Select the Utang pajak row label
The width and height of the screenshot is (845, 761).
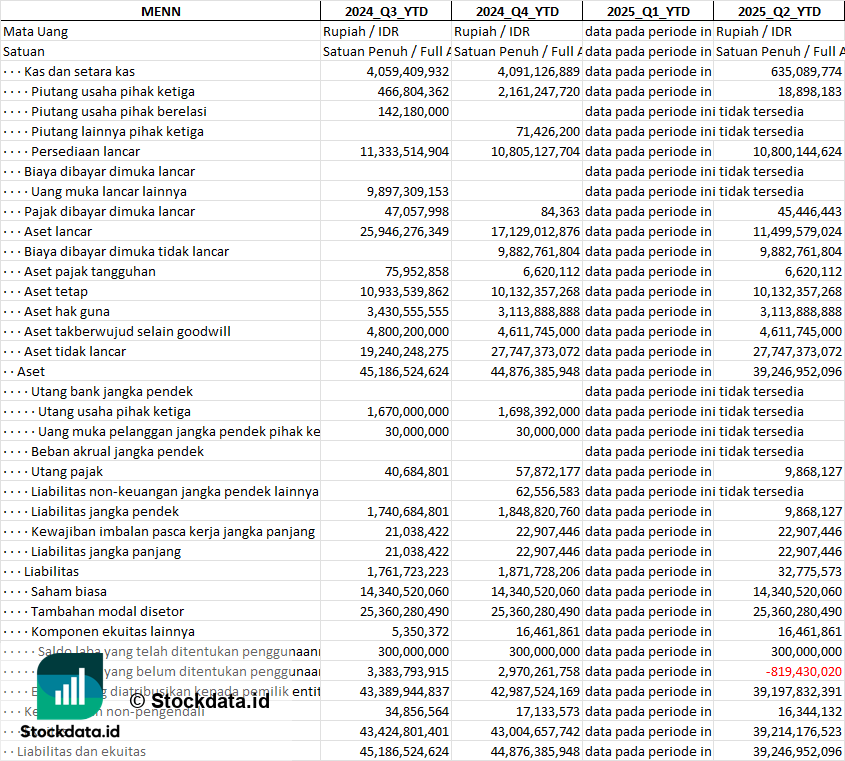[x=67, y=471]
